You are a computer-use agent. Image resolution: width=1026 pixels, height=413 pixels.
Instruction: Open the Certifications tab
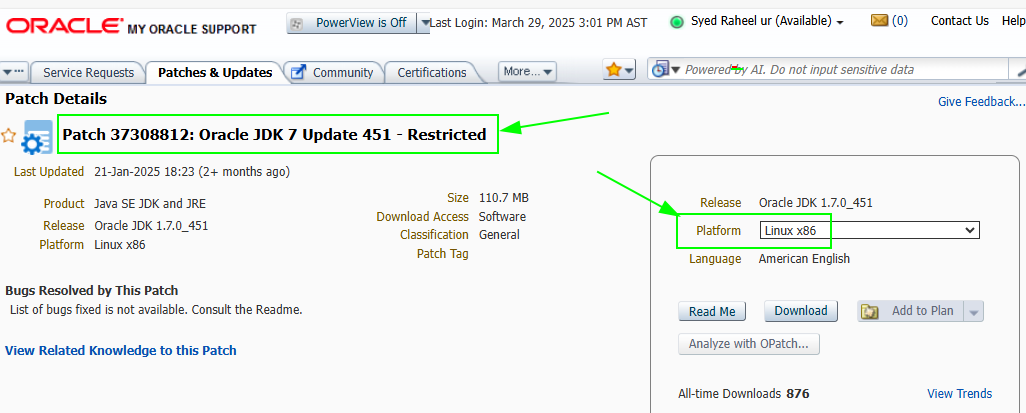[432, 73]
